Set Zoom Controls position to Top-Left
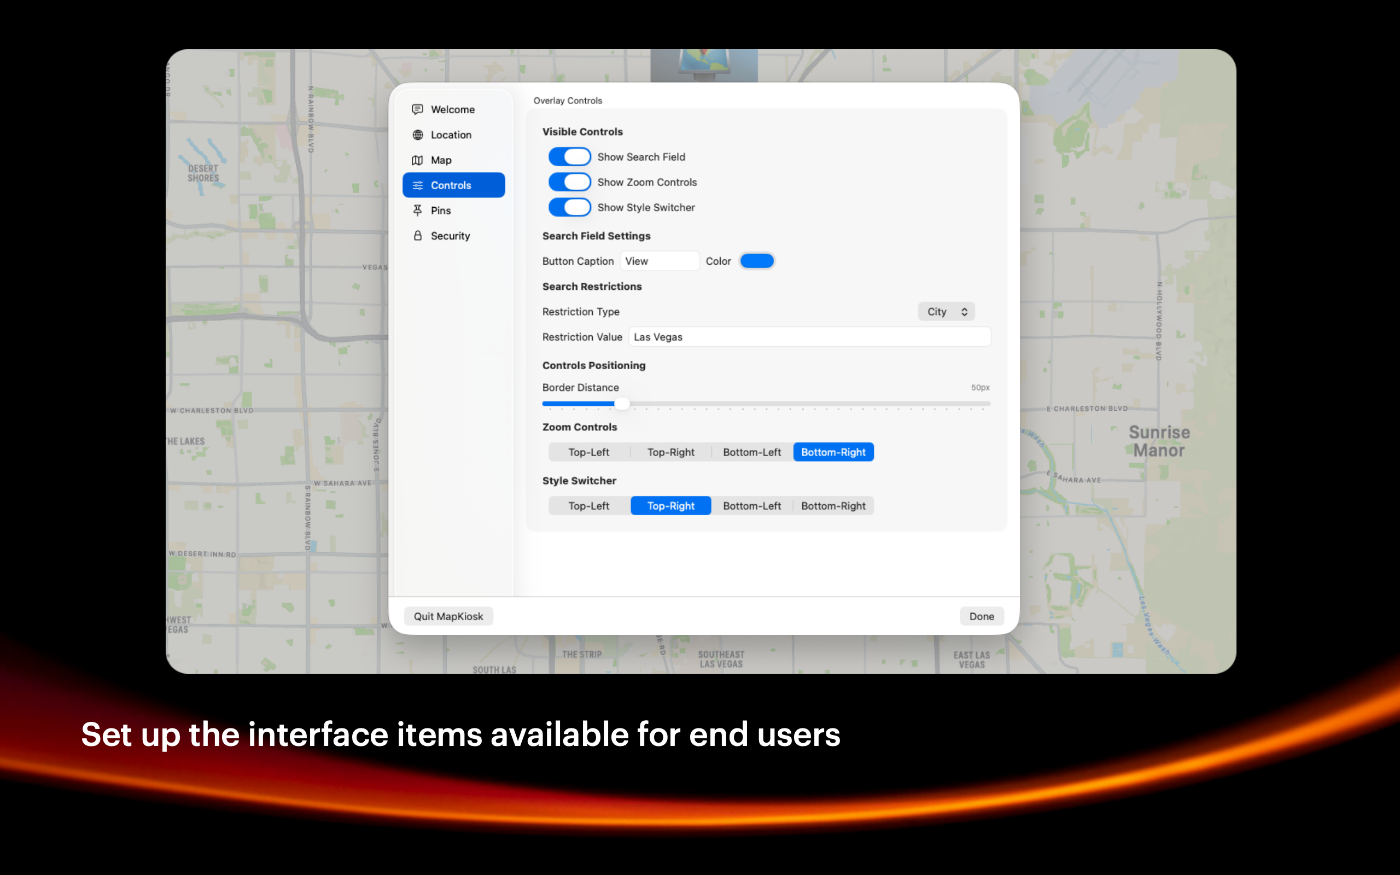 coord(589,452)
